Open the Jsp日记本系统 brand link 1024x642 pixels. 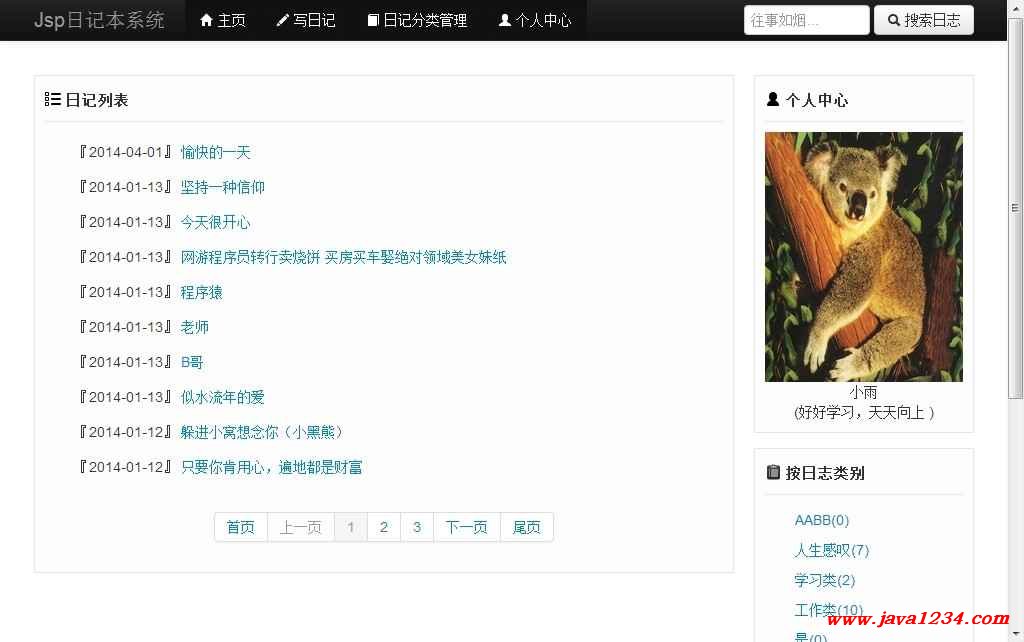[99, 20]
